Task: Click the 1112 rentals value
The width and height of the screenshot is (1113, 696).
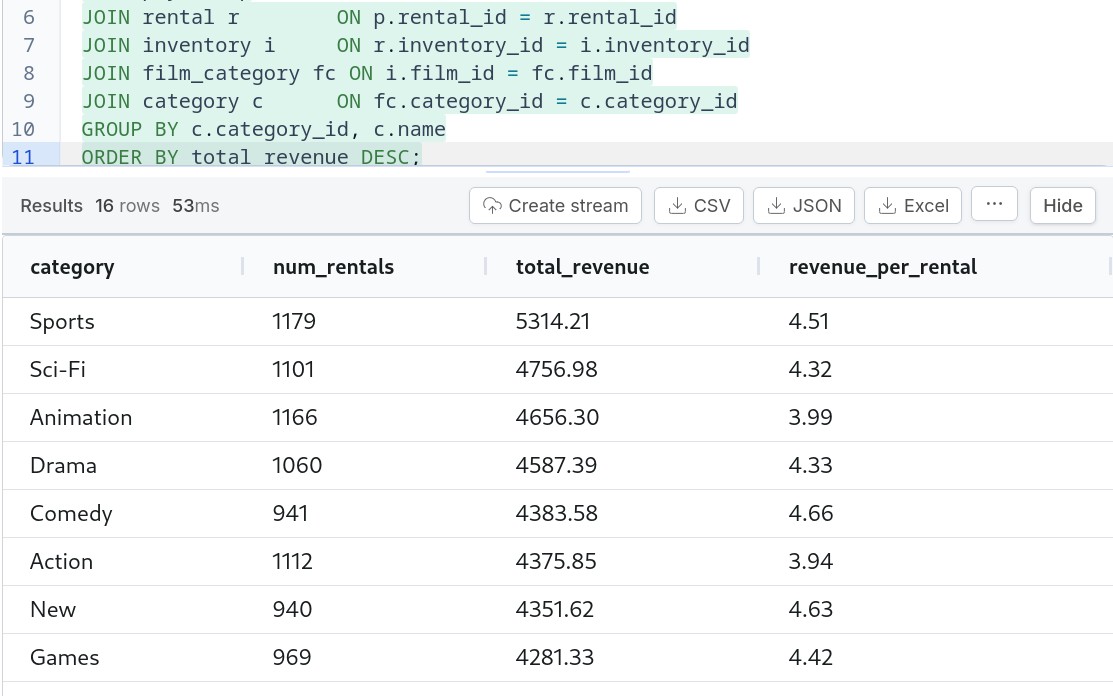Action: click(x=292, y=561)
